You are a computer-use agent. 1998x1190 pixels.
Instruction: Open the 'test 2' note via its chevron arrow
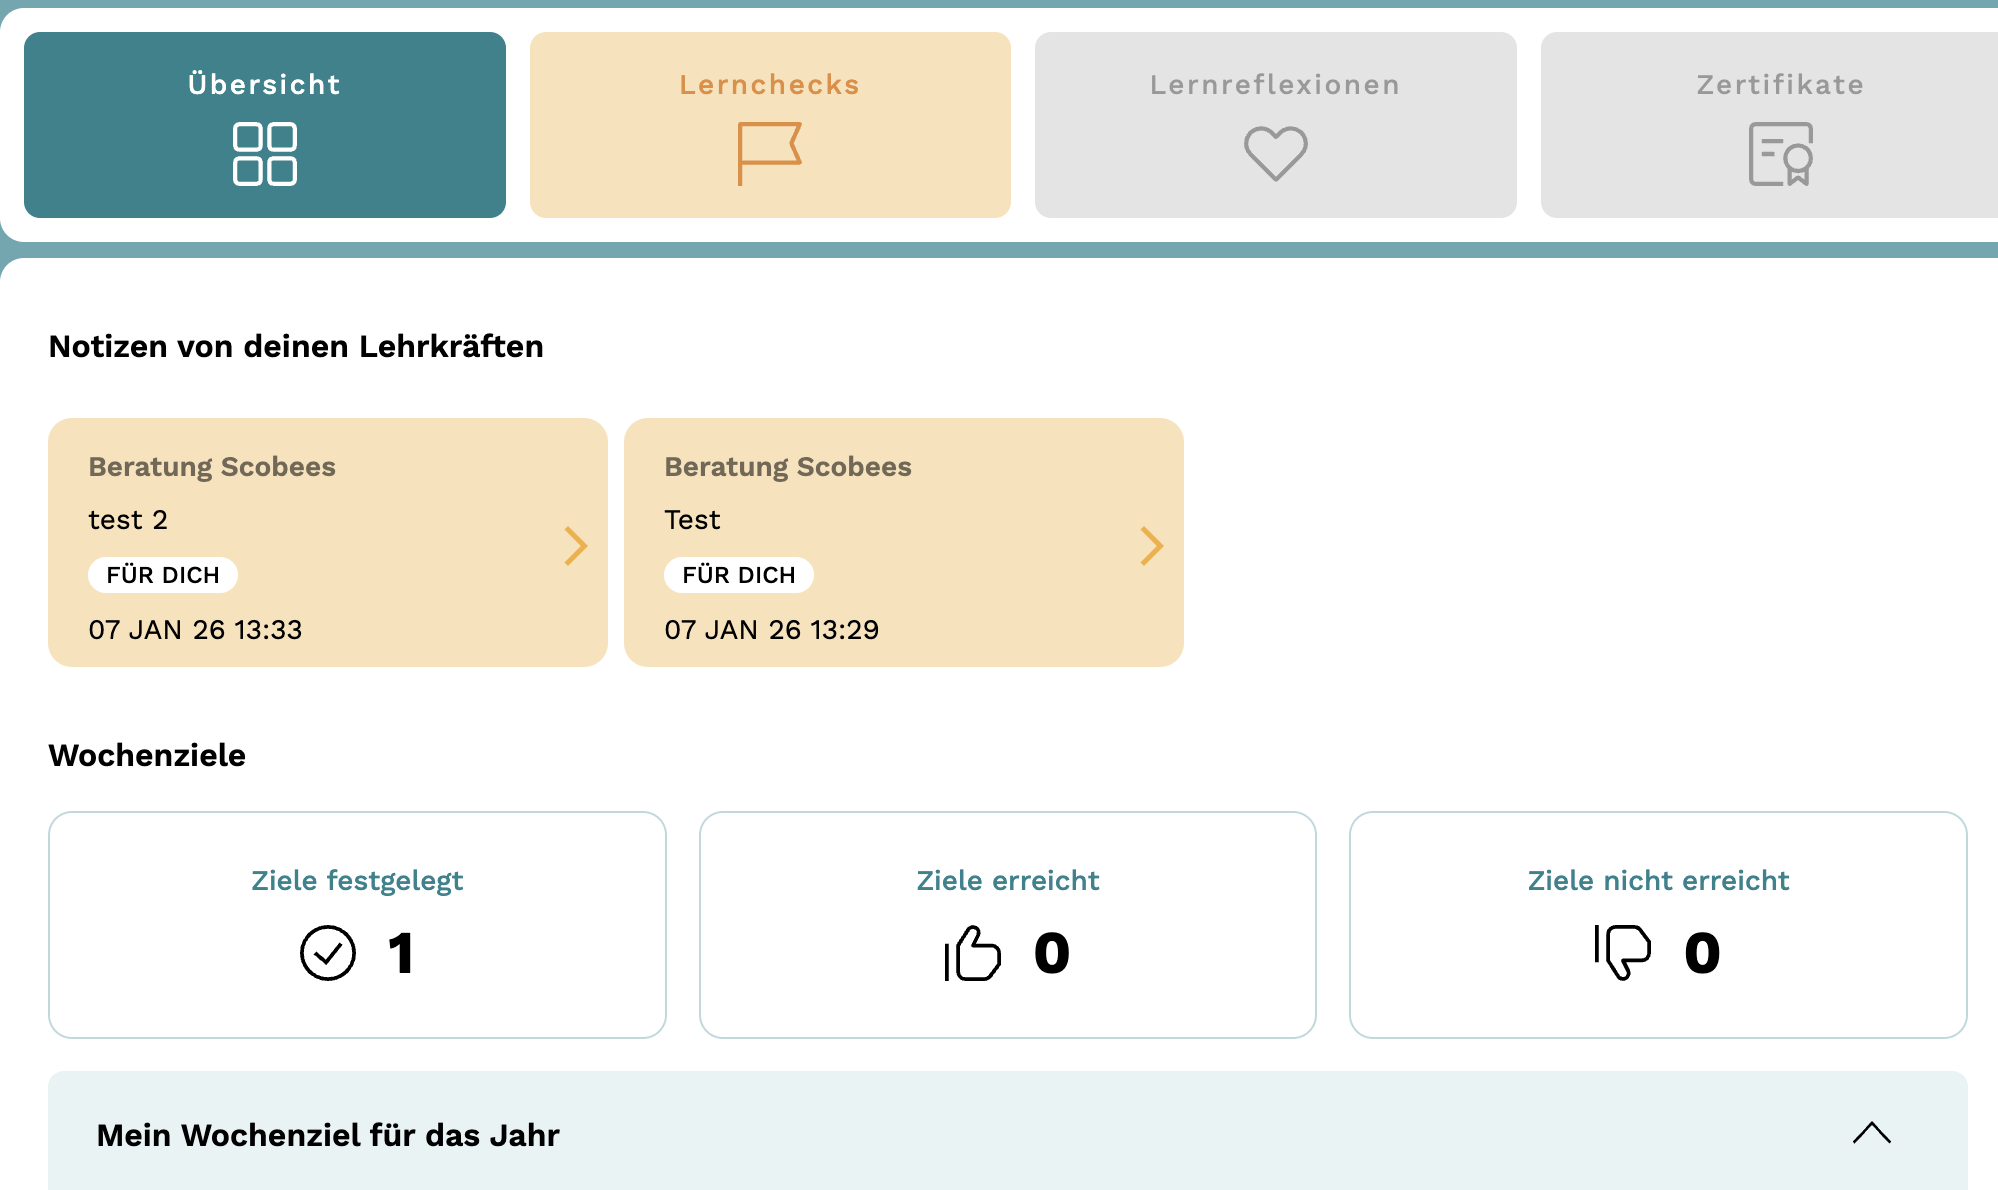click(x=575, y=546)
